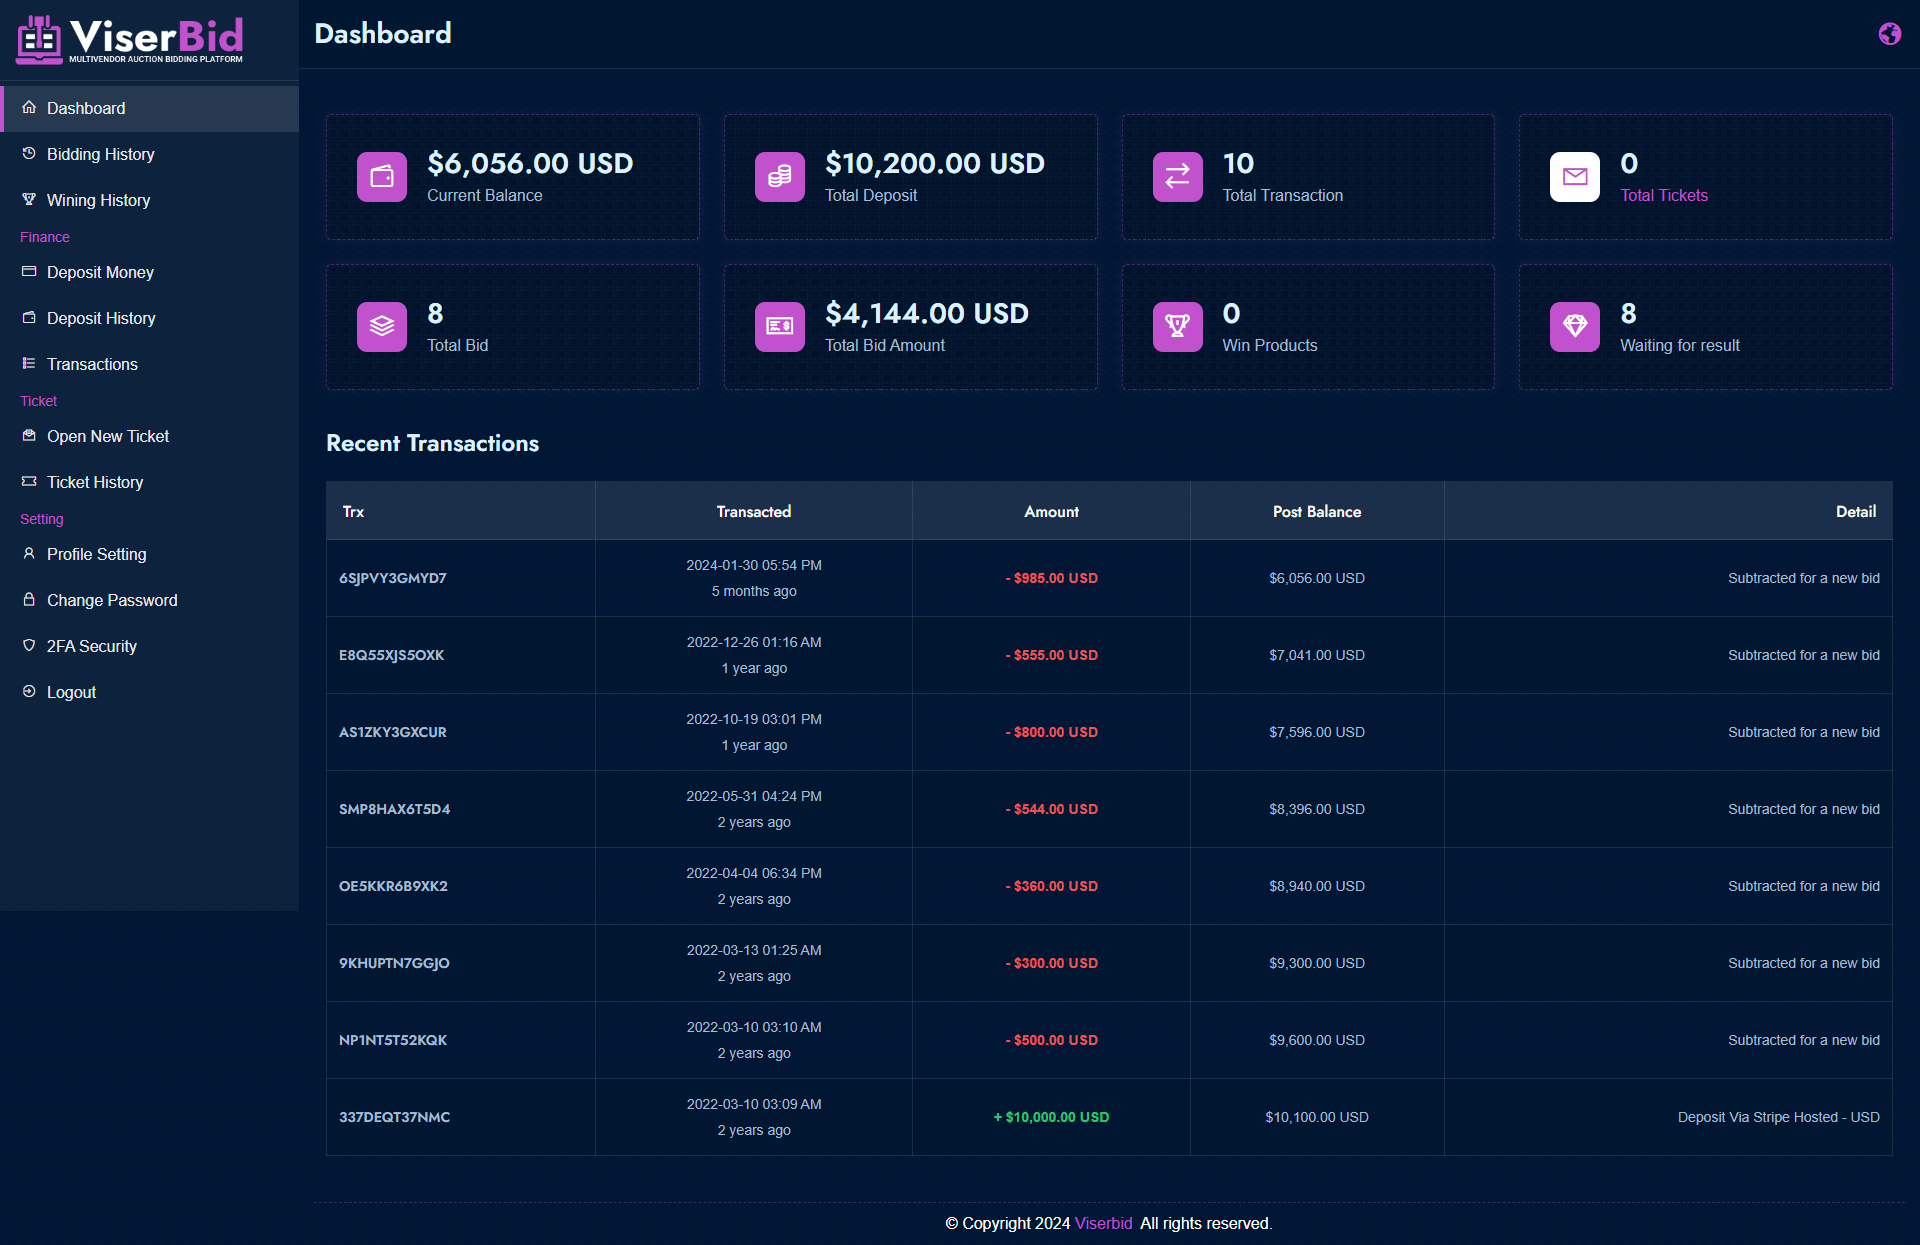Select Open New Ticket
Screen dimensions: 1920x1245
point(108,436)
